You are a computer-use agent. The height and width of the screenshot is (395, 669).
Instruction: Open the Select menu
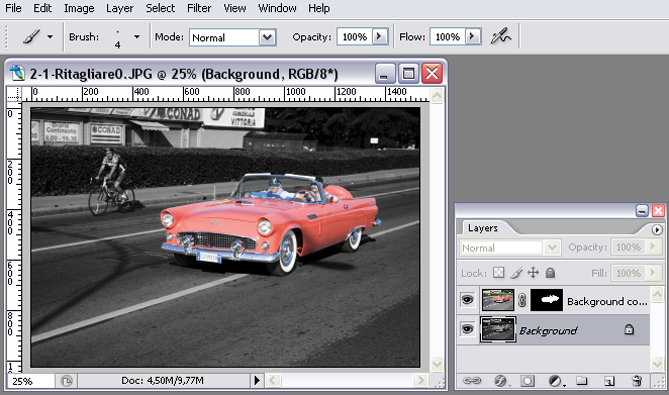pyautogui.click(x=160, y=8)
